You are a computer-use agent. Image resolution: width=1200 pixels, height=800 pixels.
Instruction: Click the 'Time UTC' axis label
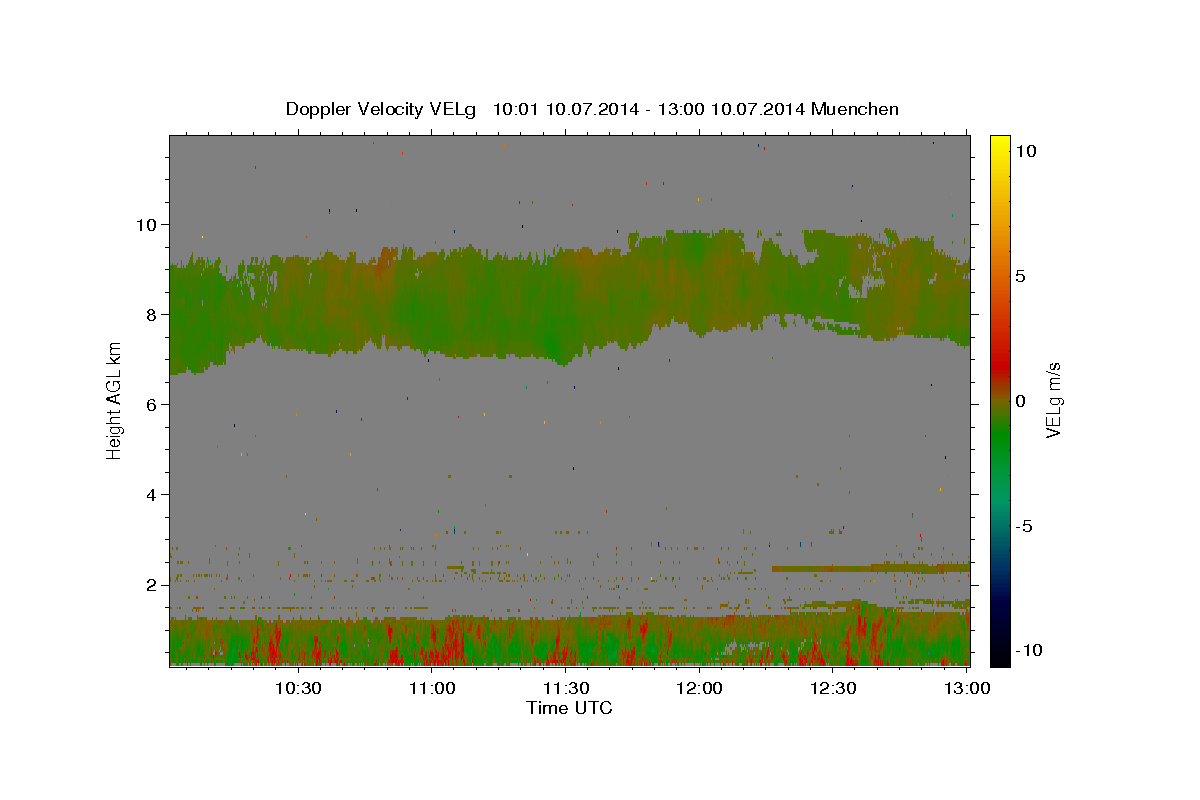(569, 708)
